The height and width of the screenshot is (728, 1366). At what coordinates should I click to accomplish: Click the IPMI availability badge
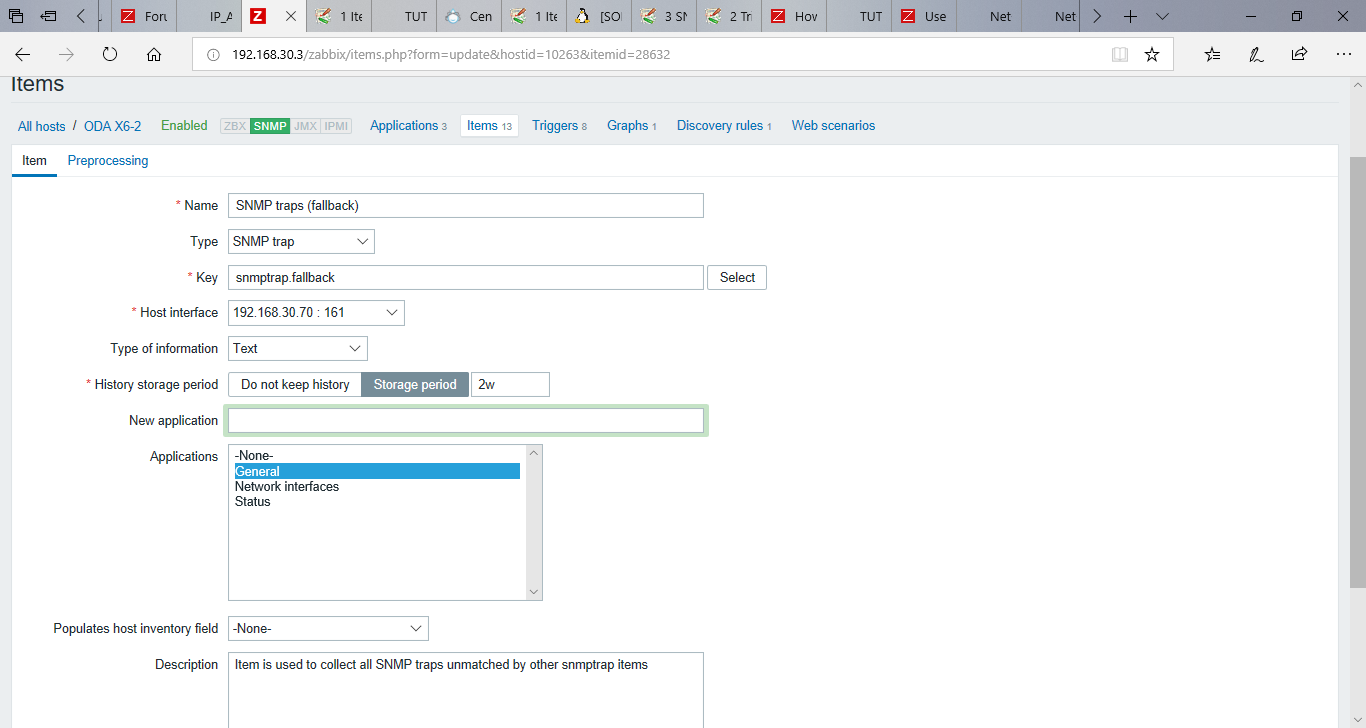pyautogui.click(x=337, y=126)
